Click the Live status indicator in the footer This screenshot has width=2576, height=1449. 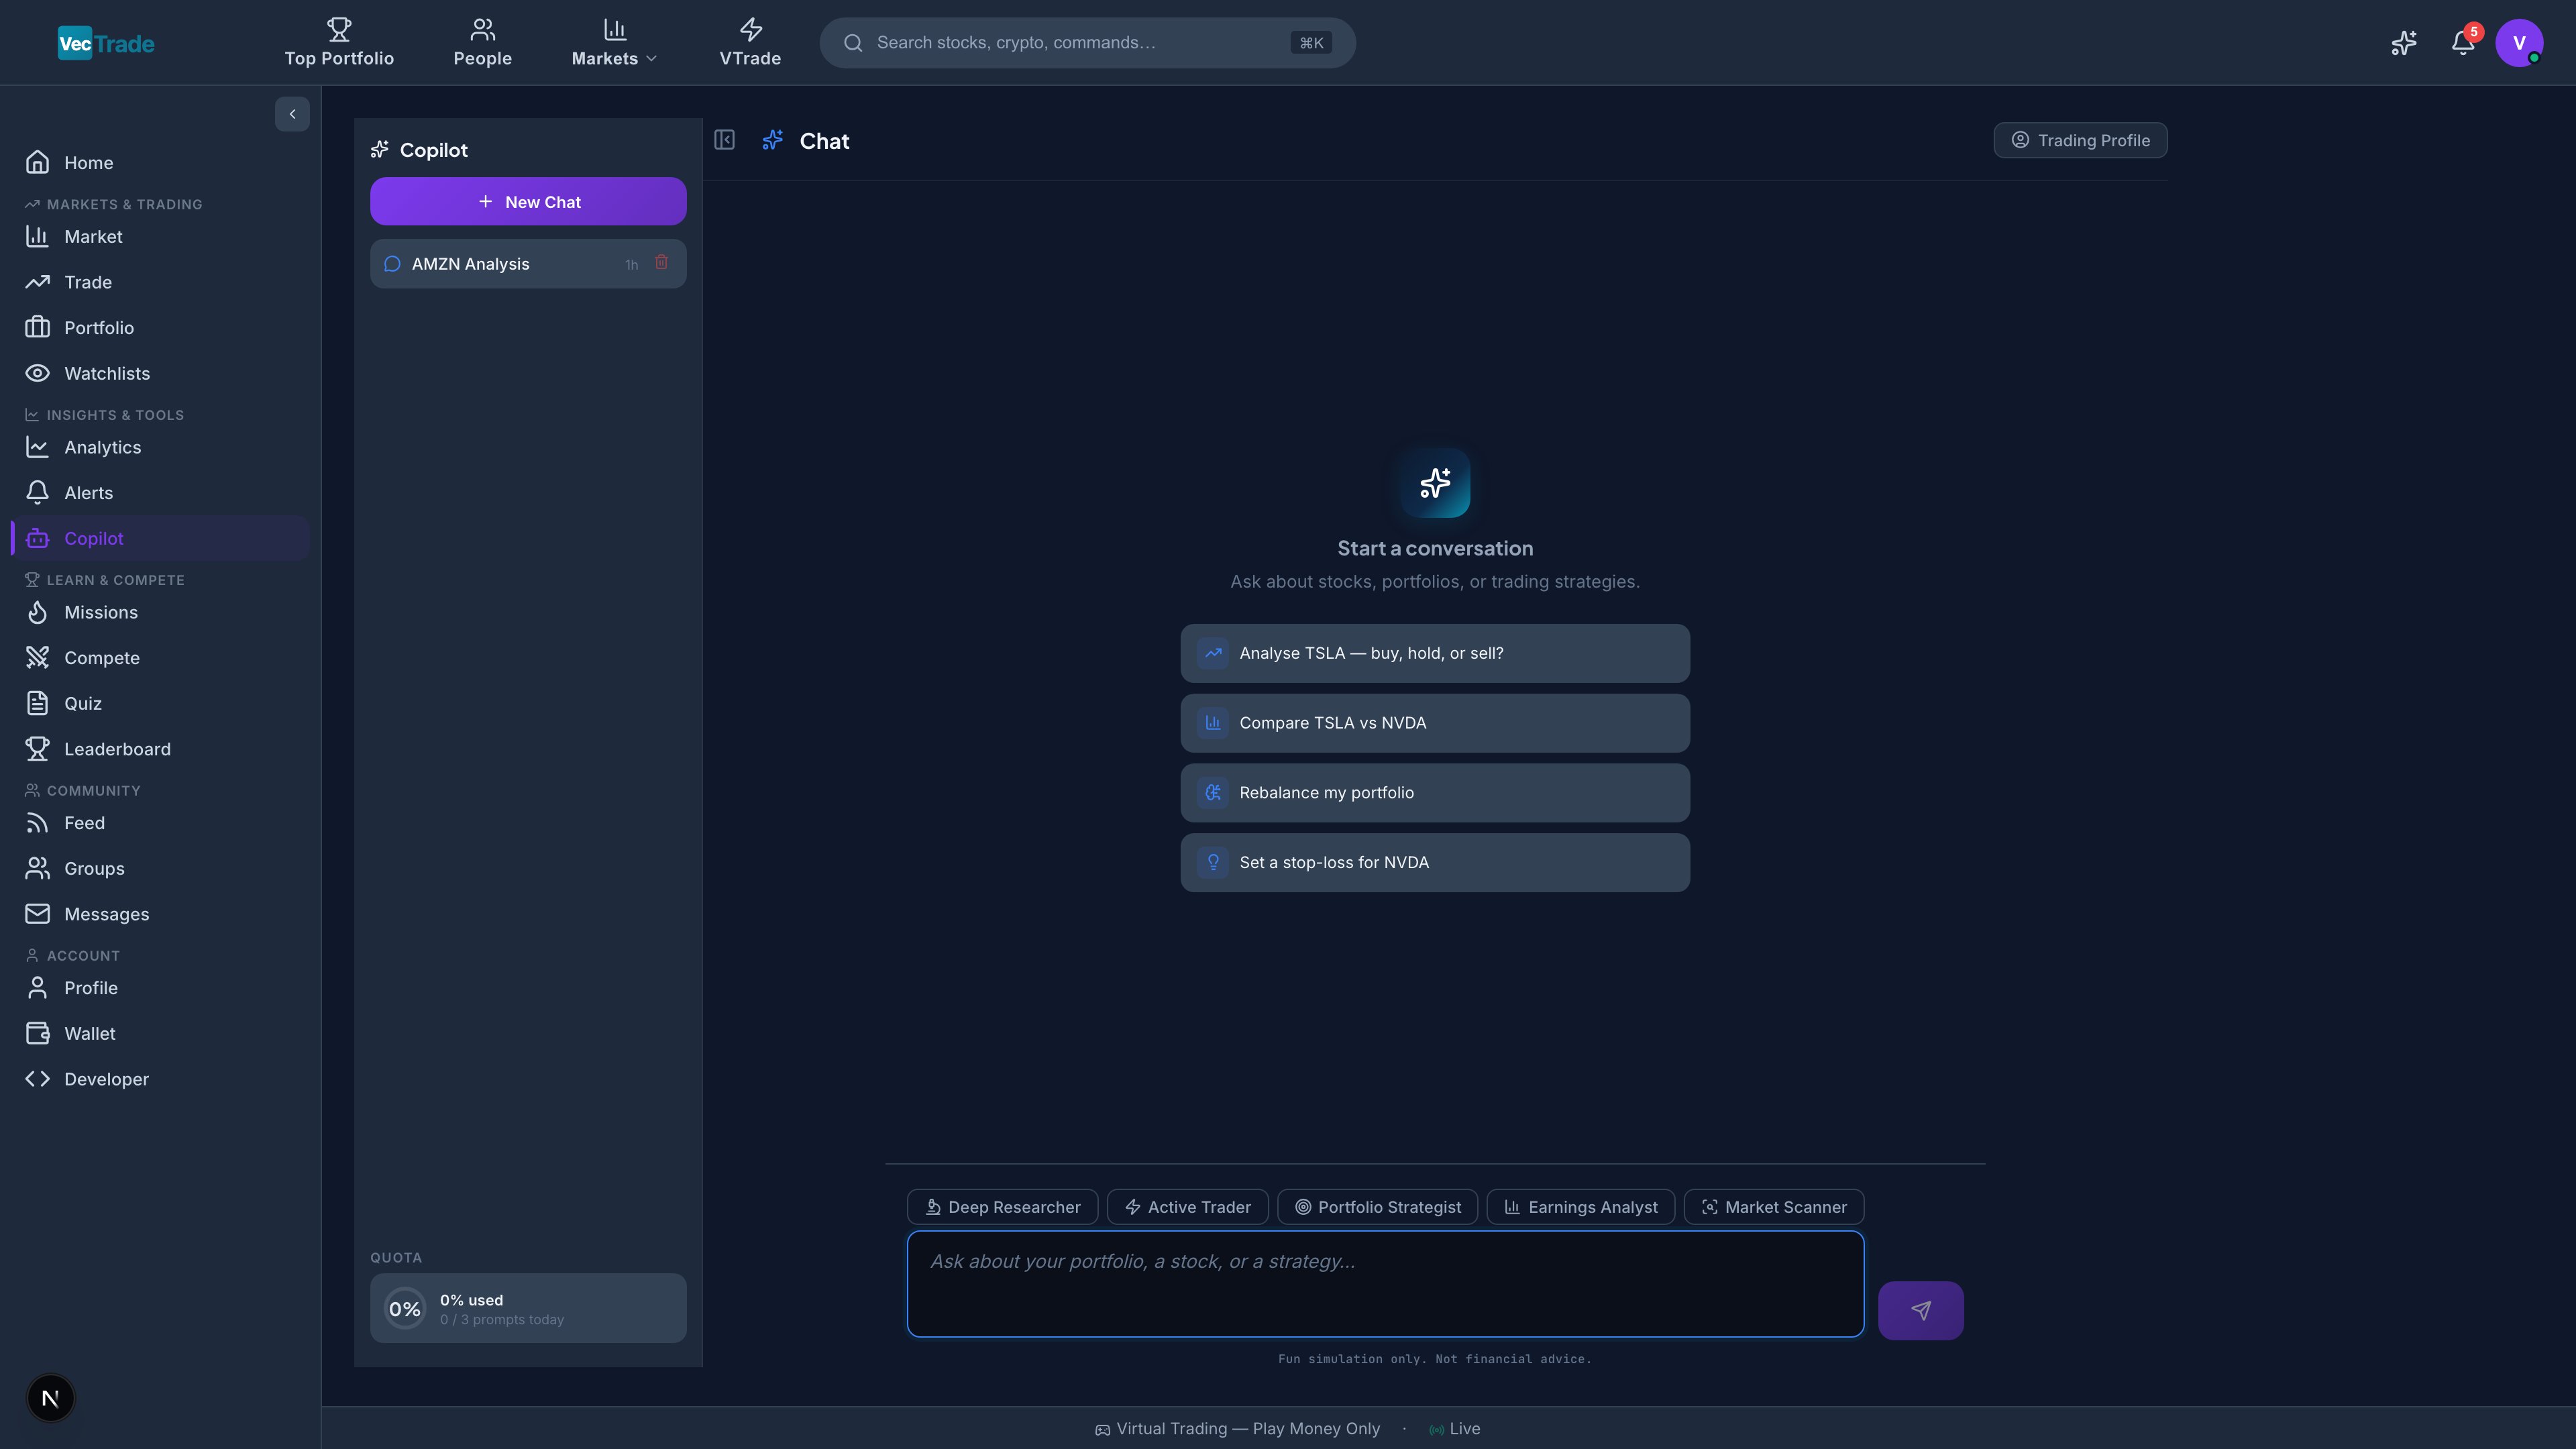pos(1455,1430)
